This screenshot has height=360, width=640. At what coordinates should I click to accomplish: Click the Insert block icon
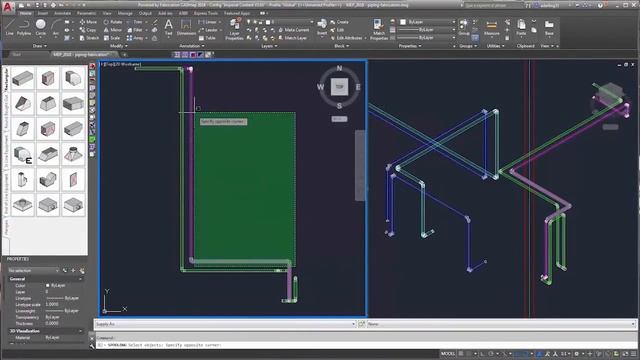tap(322, 27)
